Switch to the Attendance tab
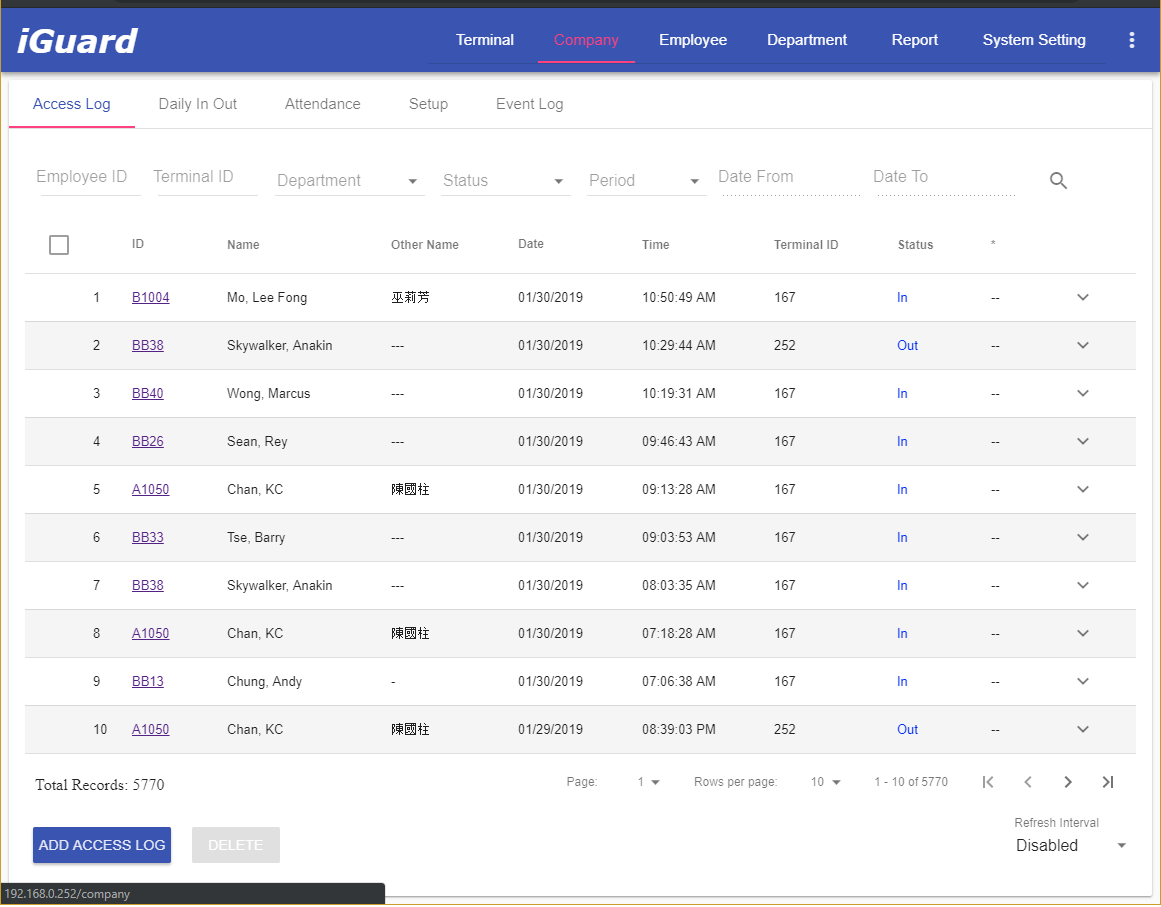Viewport: 1161px width, 907px height. (323, 104)
